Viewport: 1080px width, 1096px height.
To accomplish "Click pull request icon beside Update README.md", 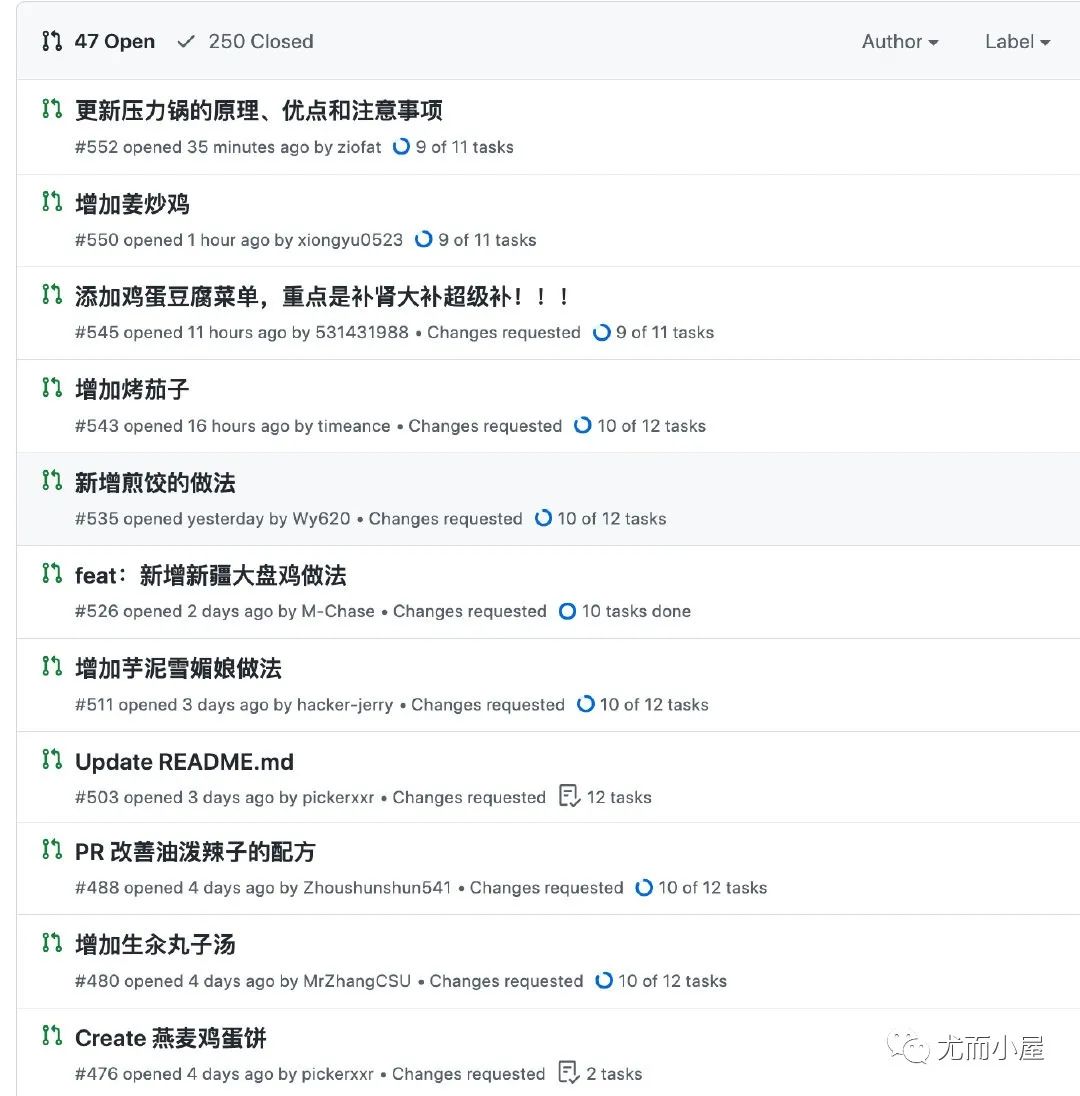I will tap(52, 759).
